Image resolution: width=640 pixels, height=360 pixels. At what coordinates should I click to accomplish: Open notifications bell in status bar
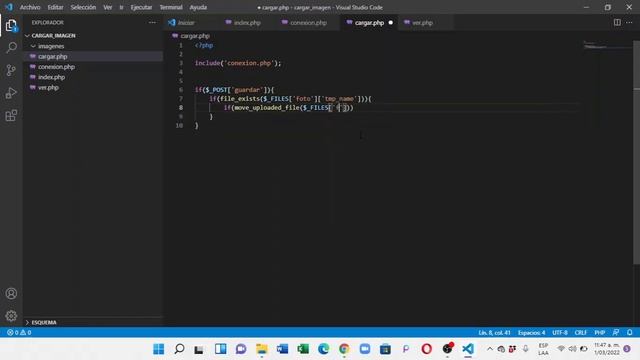pos(630,333)
